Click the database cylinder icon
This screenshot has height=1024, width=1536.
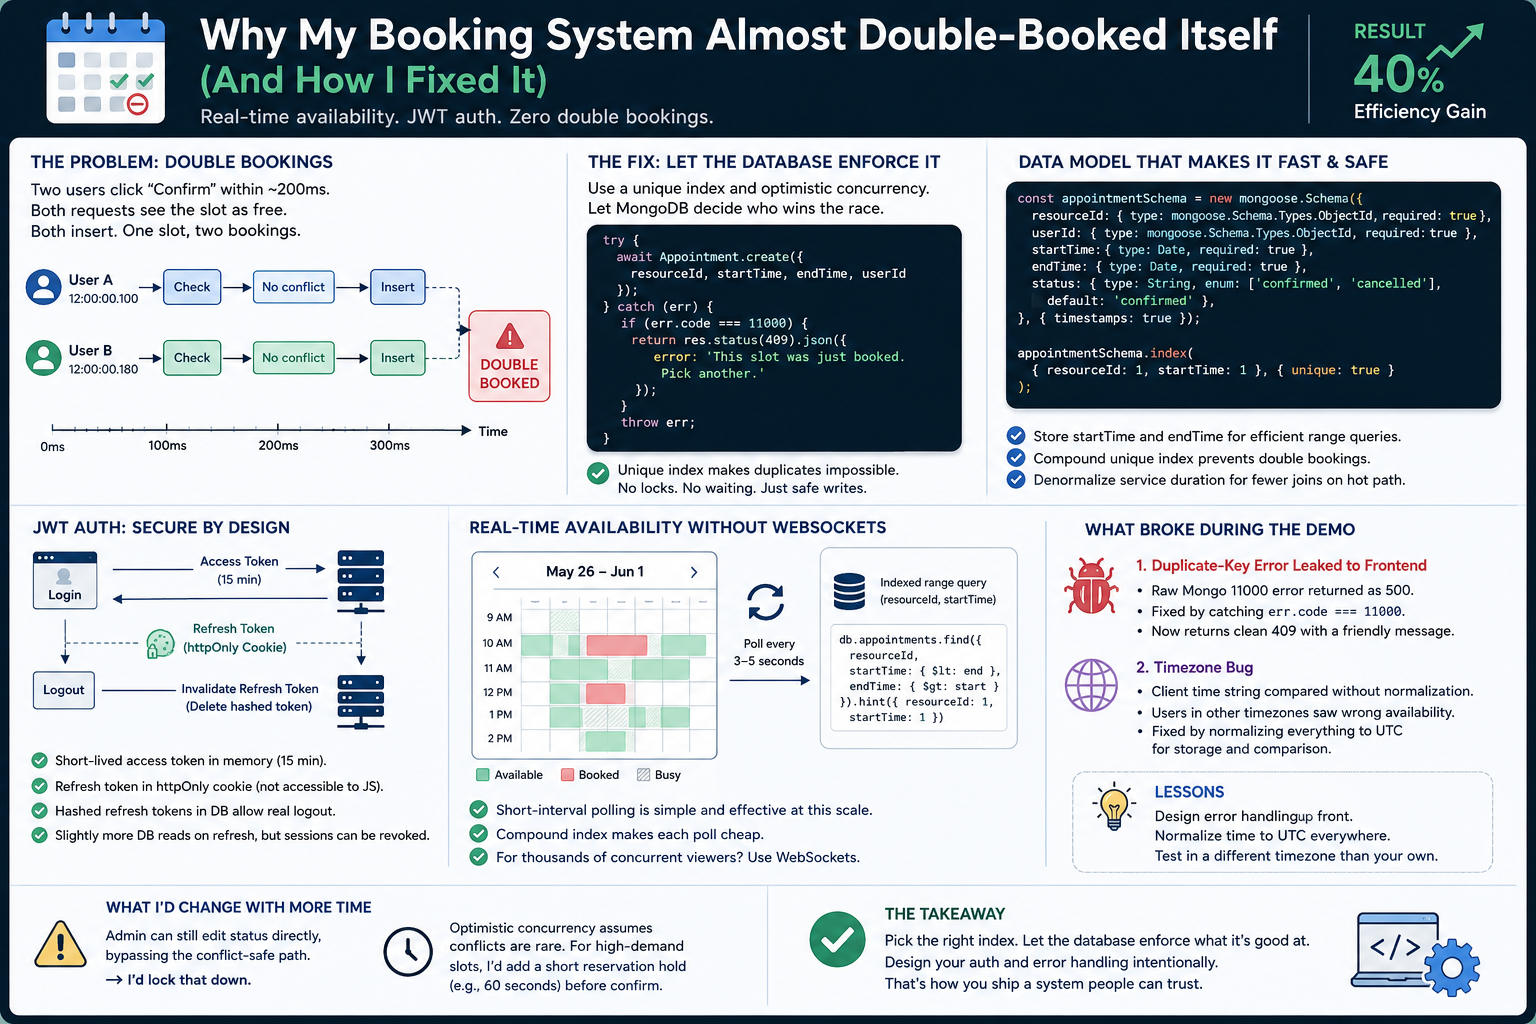coord(849,591)
